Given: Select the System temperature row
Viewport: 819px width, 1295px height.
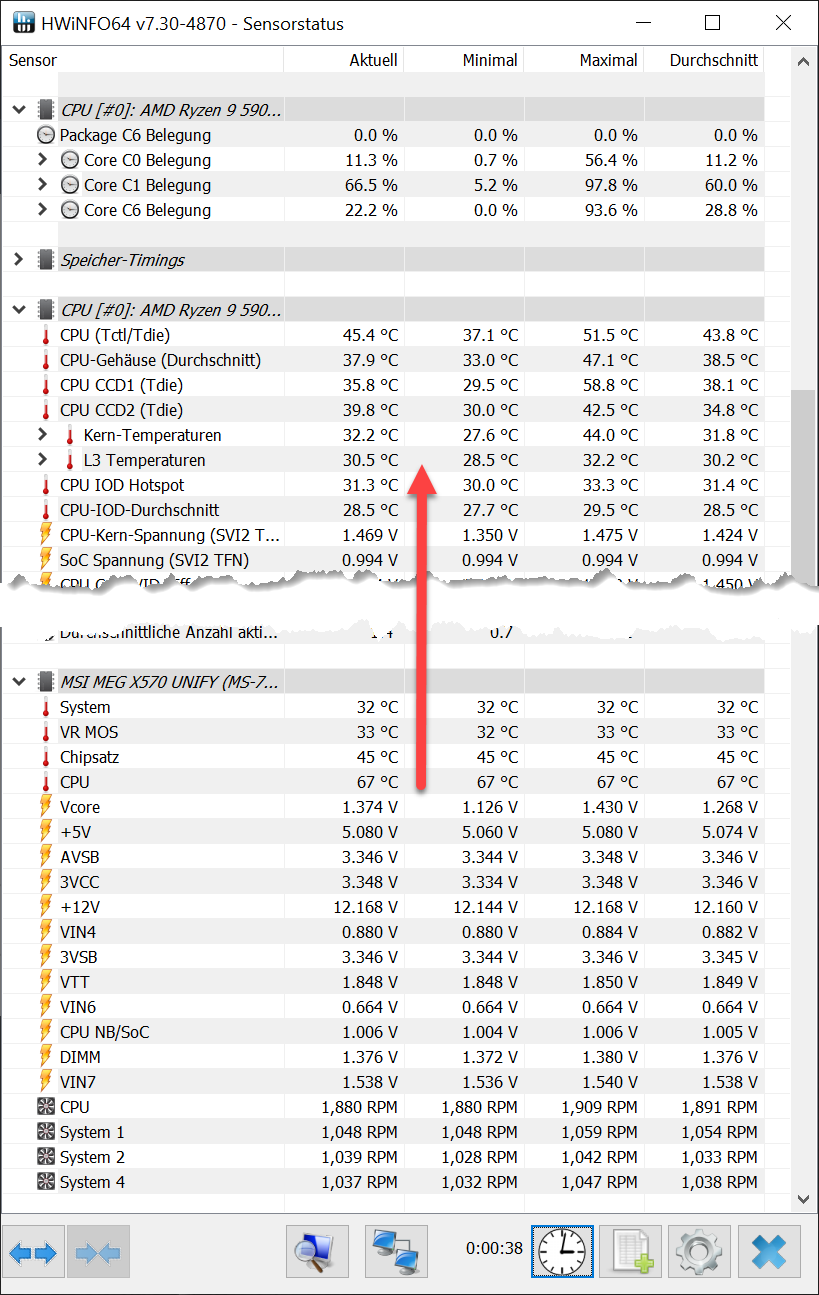Looking at the screenshot, I should 383,707.
